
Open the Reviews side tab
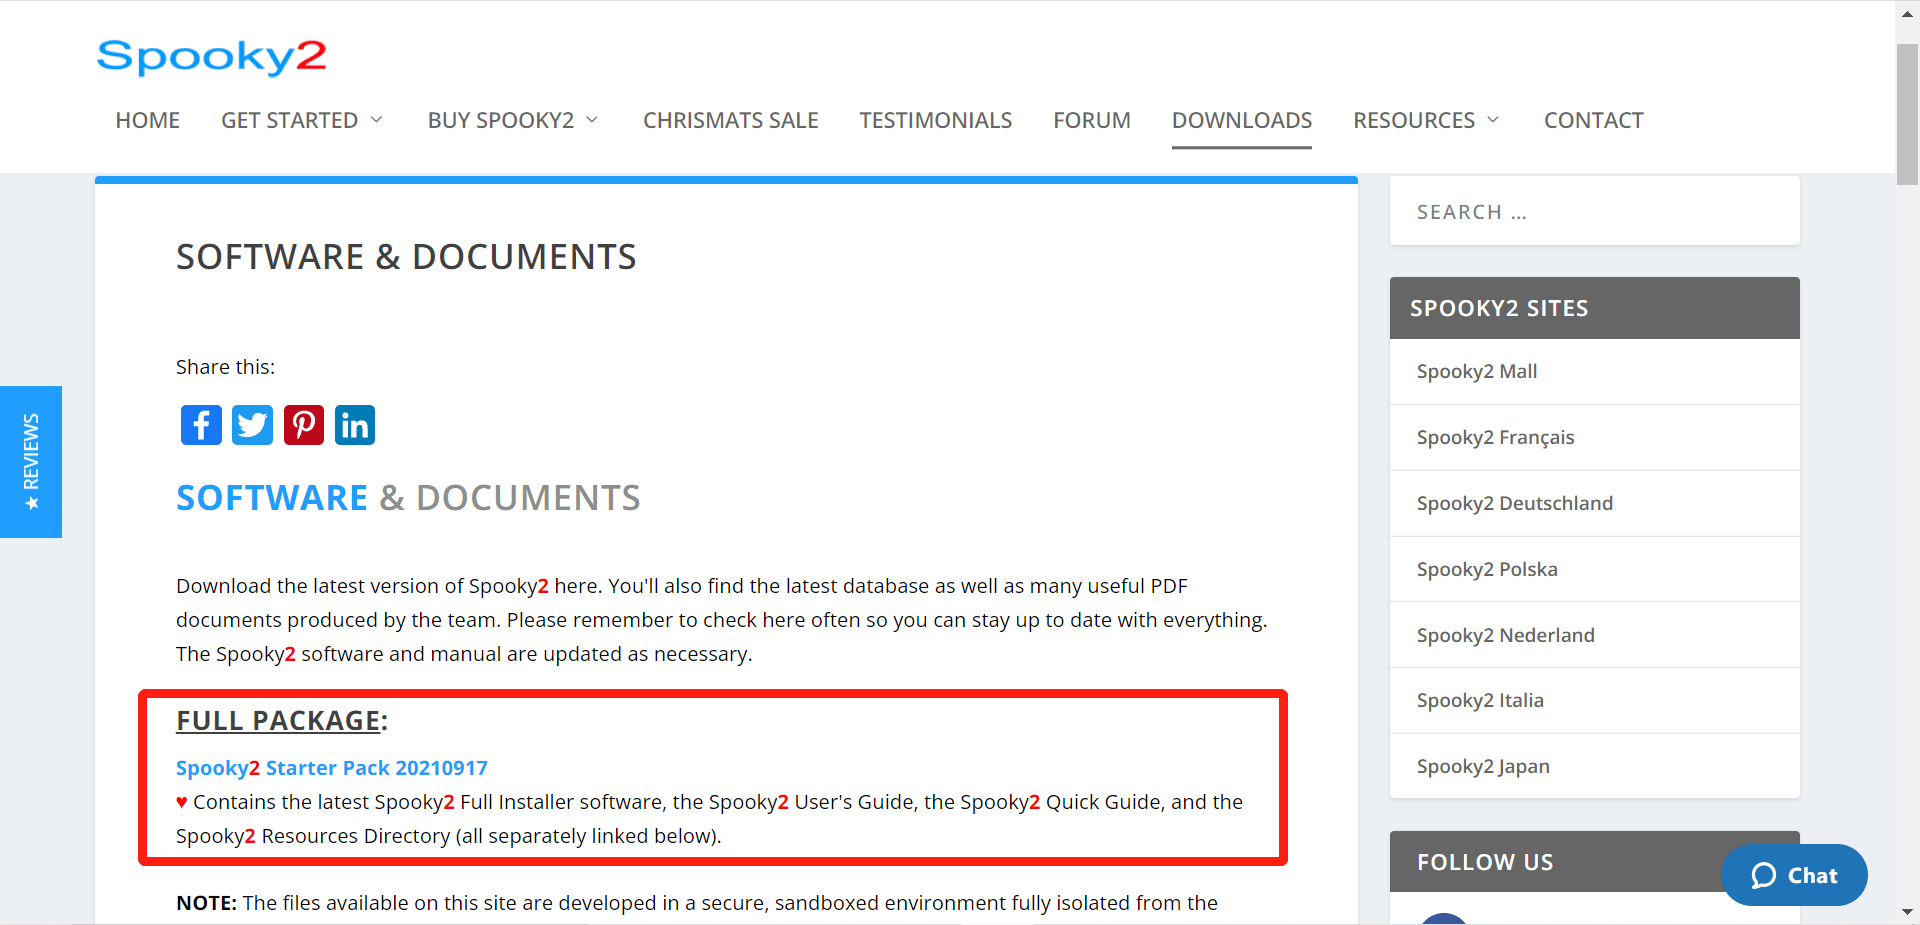[31, 462]
